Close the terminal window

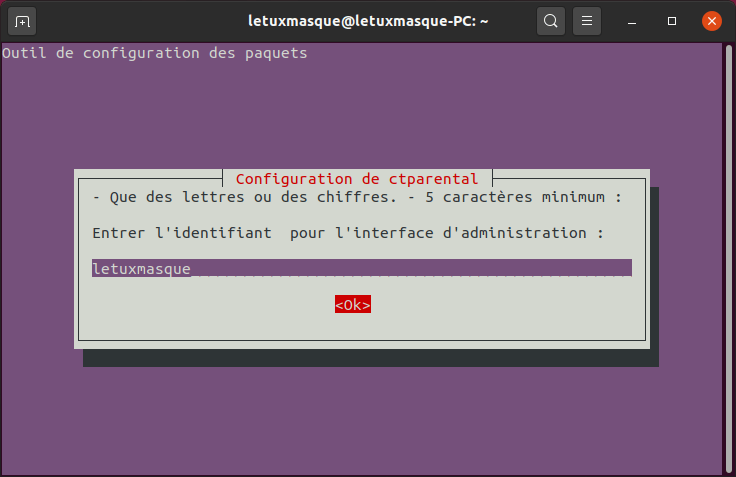712,21
